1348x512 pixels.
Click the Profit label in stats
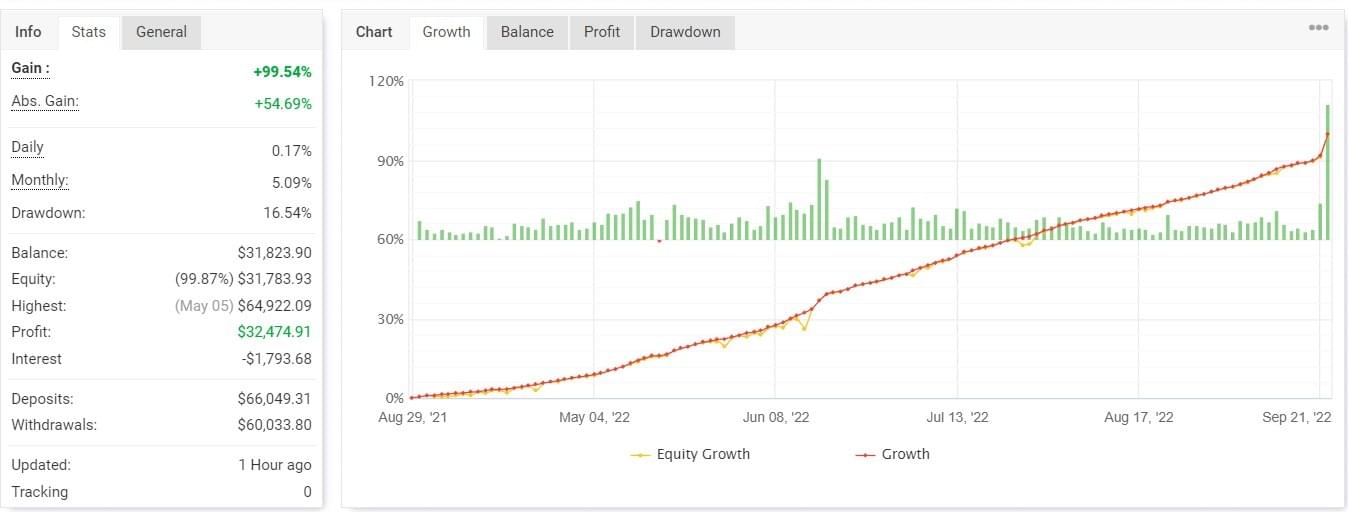pos(31,332)
